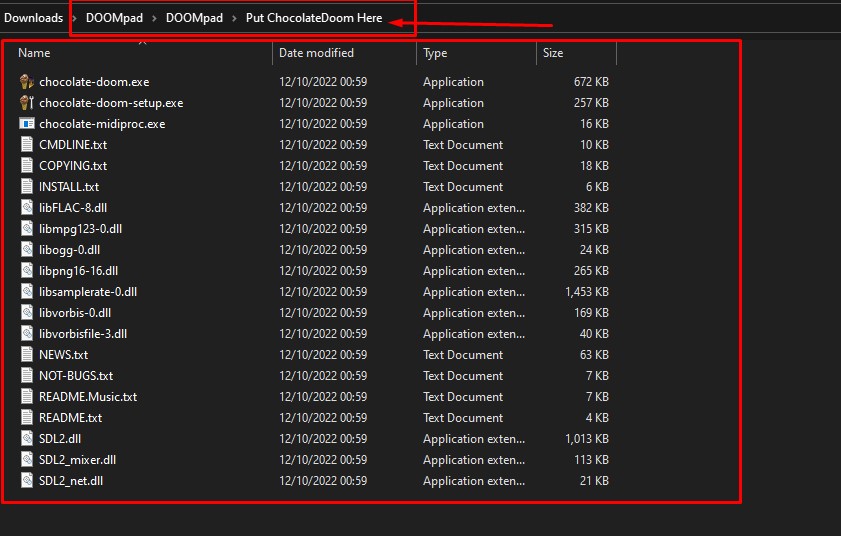Select the SDL2_net.dll filename
This screenshot has width=841, height=536.
pyautogui.click(x=71, y=481)
